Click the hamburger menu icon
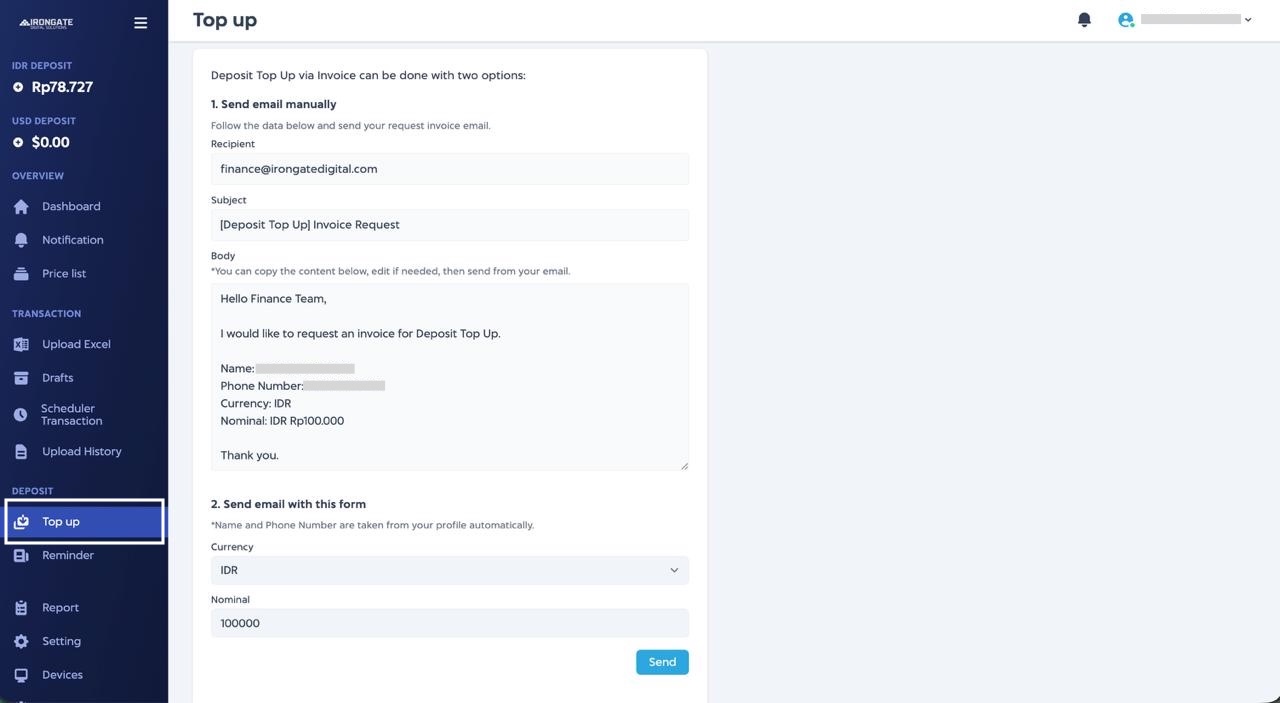Viewport: 1280px width, 703px height. [140, 23]
